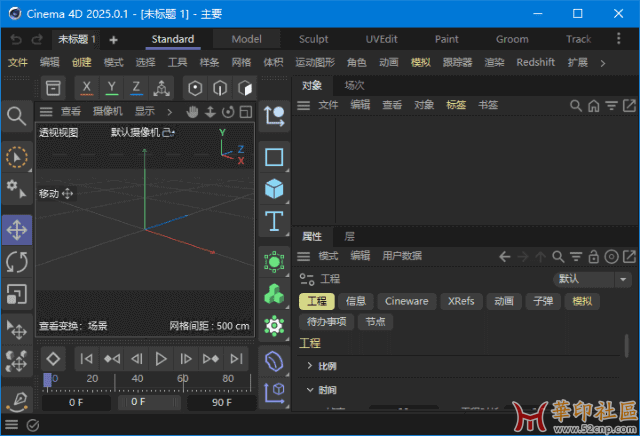Switch to the 场次 tab

[354, 85]
